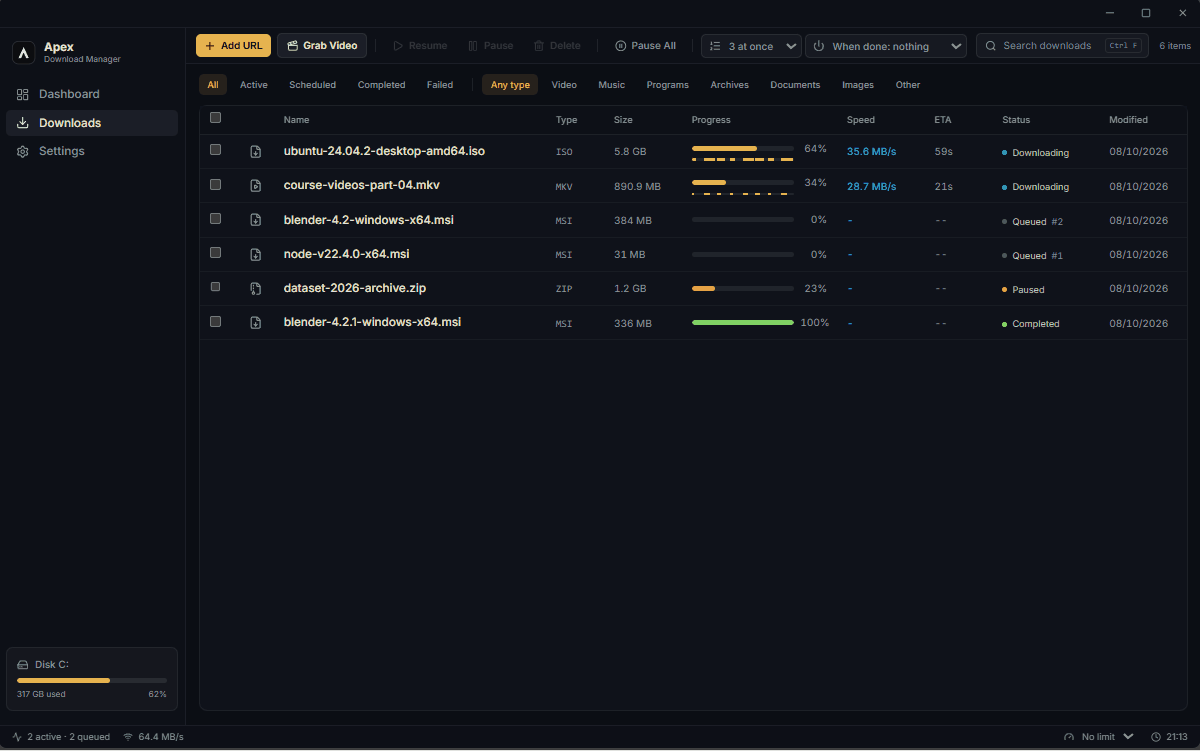Click the activity pulse icon in status bar

coord(17,737)
